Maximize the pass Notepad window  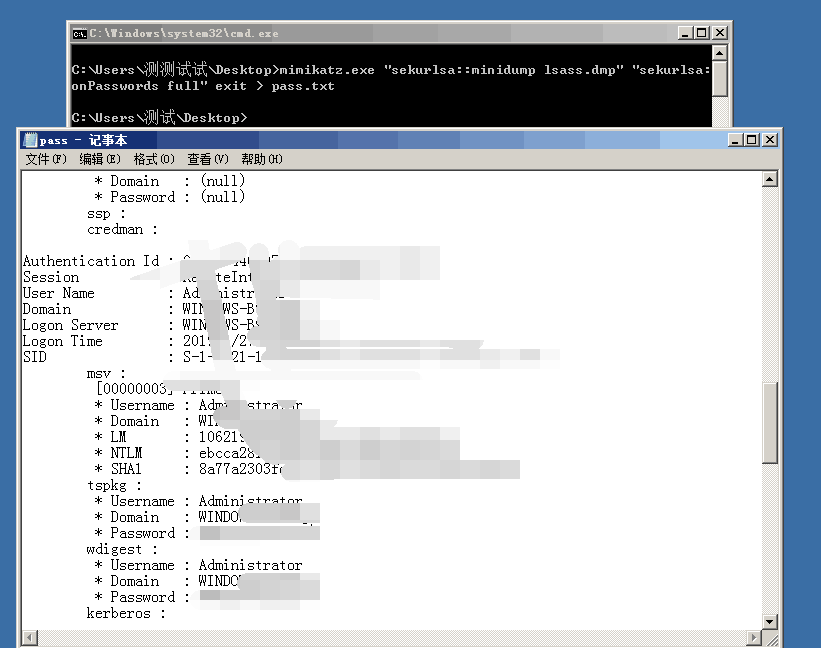tap(752, 140)
